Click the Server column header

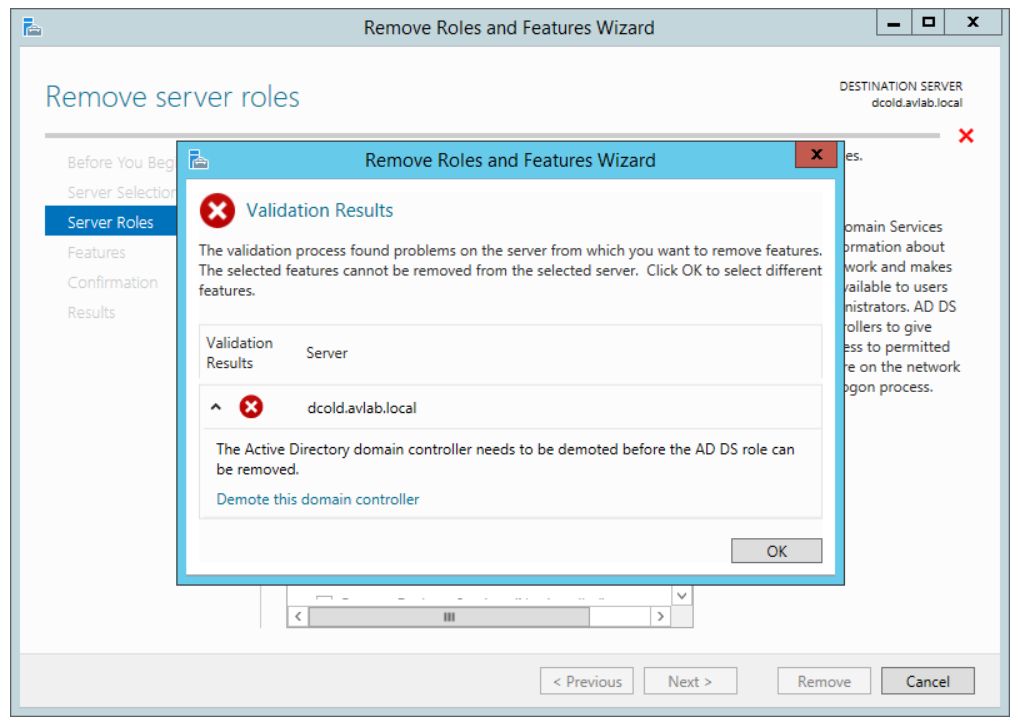coord(327,353)
